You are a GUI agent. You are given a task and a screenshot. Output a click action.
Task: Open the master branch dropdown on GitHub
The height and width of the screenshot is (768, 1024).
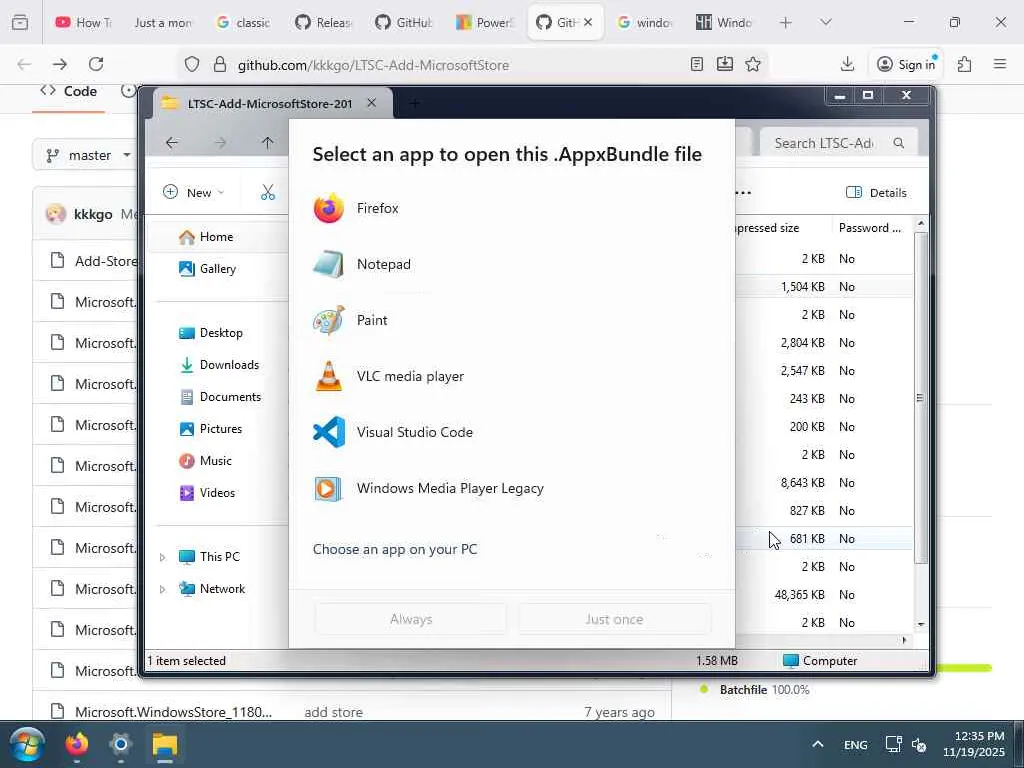[x=88, y=155]
